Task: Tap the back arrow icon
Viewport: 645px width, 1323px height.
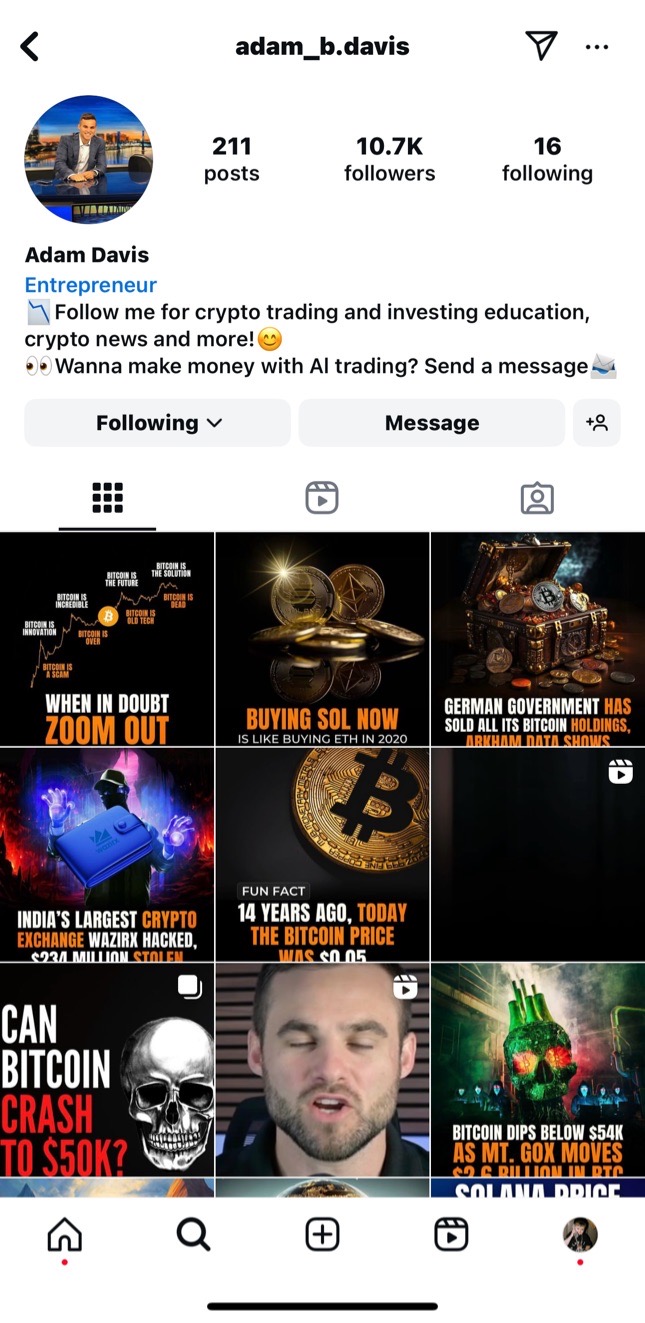Action: coord(30,46)
